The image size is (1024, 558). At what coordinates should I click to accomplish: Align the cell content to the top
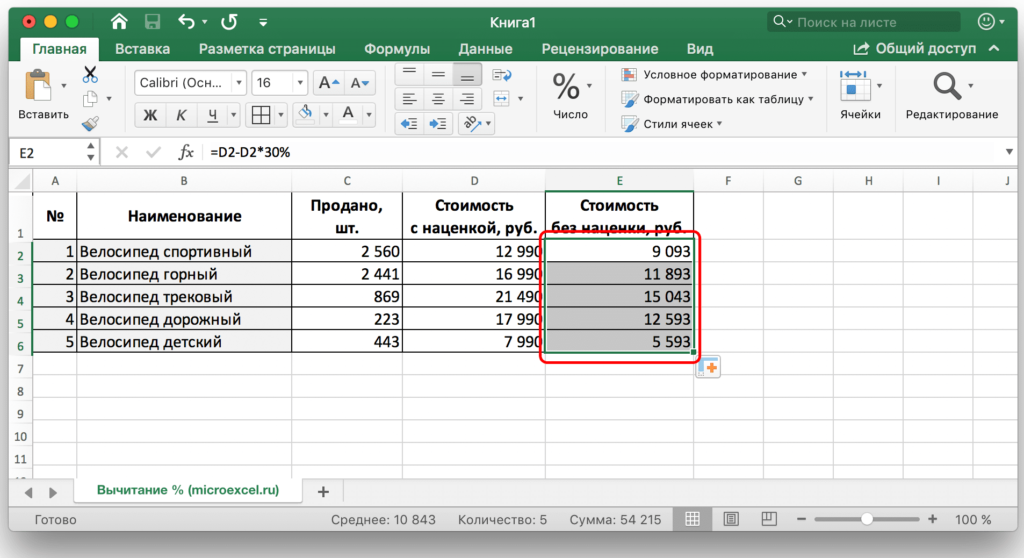coord(409,74)
